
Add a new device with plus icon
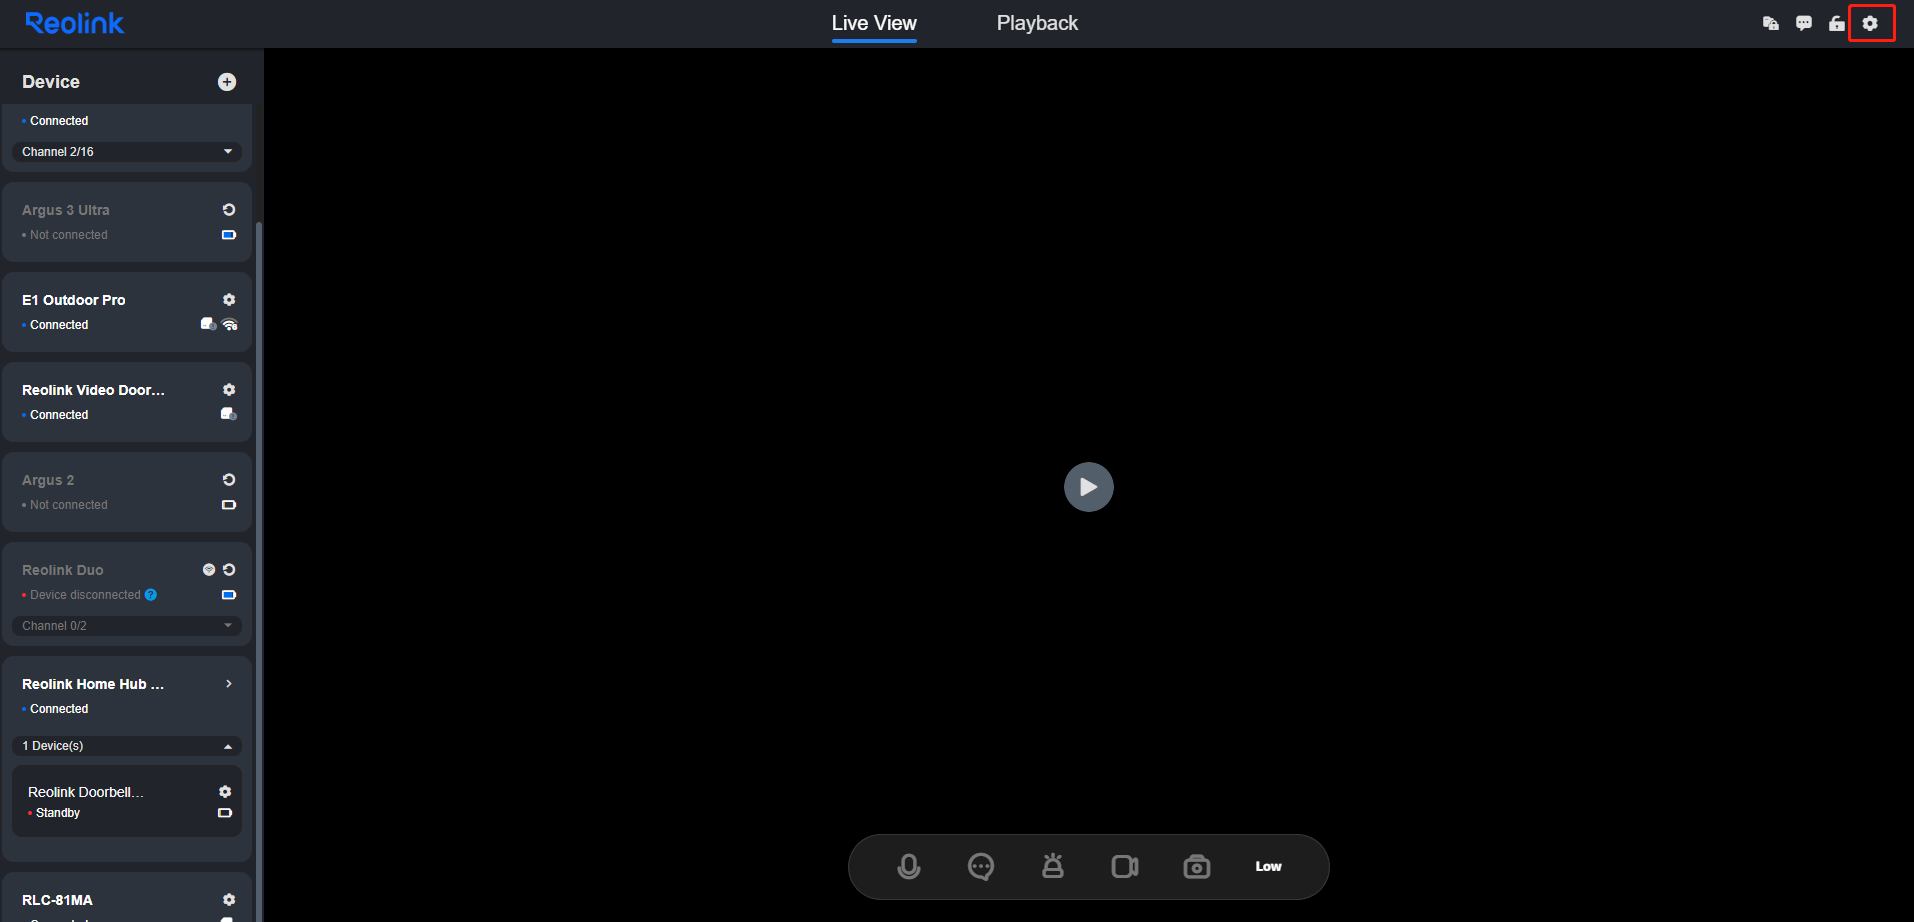tap(227, 82)
